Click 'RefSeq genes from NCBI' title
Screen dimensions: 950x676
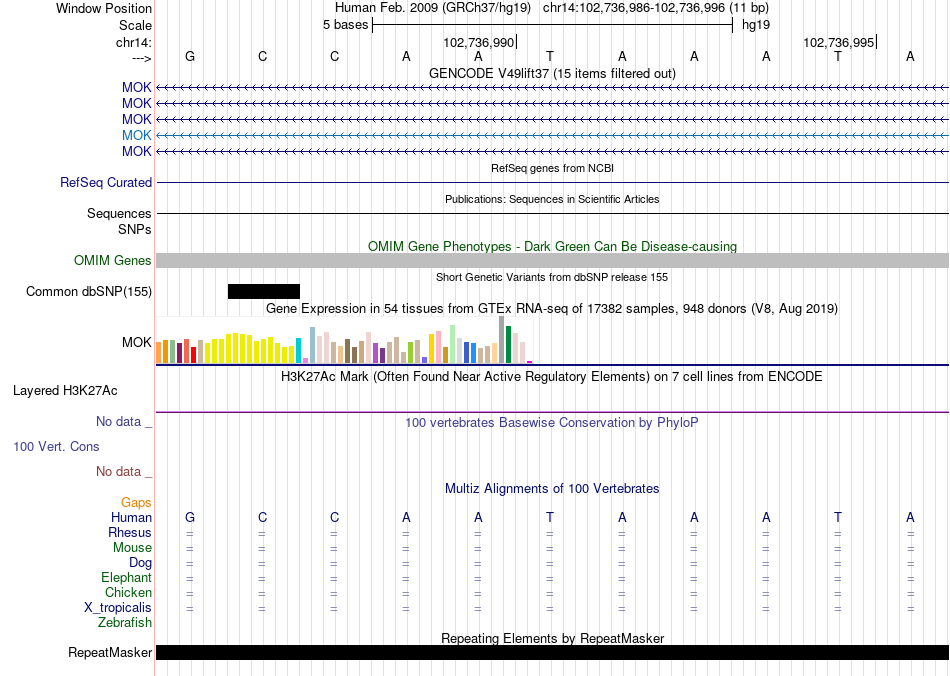point(552,168)
